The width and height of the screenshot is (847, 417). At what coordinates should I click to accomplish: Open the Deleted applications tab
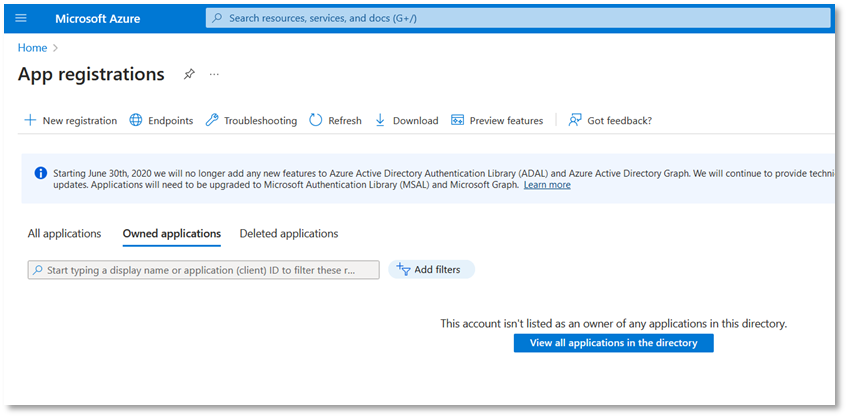tap(289, 234)
